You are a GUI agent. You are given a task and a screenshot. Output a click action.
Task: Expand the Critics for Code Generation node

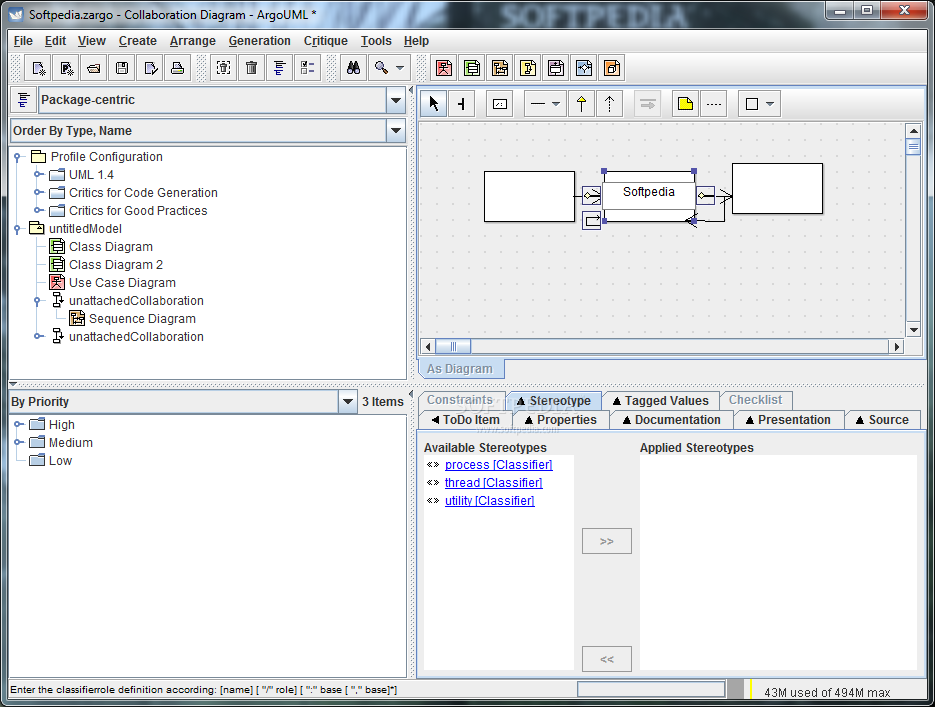pyautogui.click(x=38, y=193)
